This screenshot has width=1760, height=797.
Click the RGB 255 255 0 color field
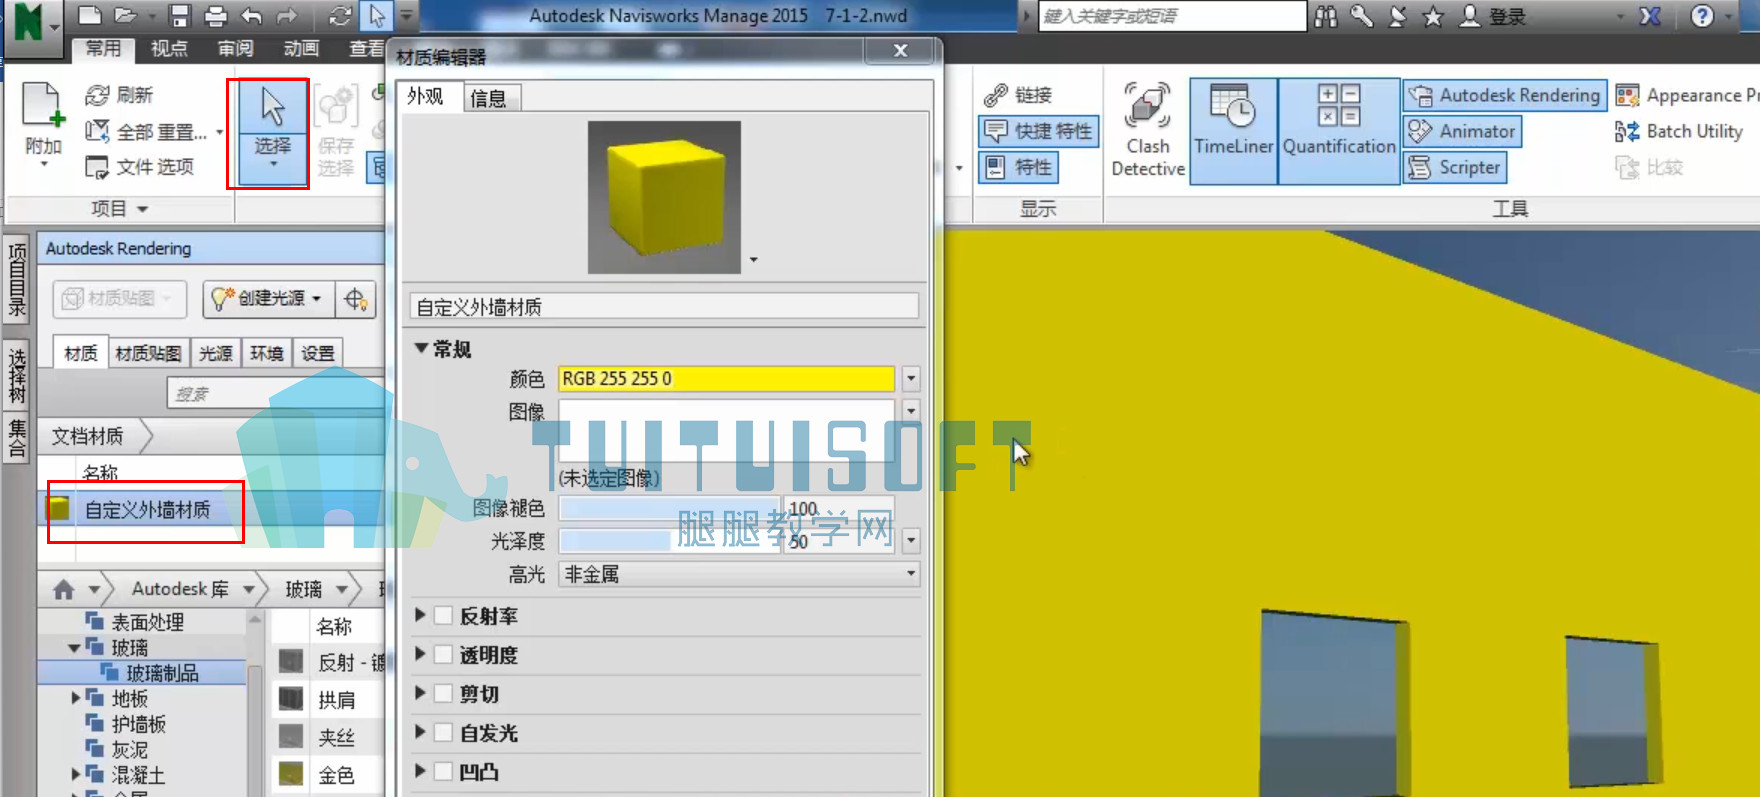[726, 378]
